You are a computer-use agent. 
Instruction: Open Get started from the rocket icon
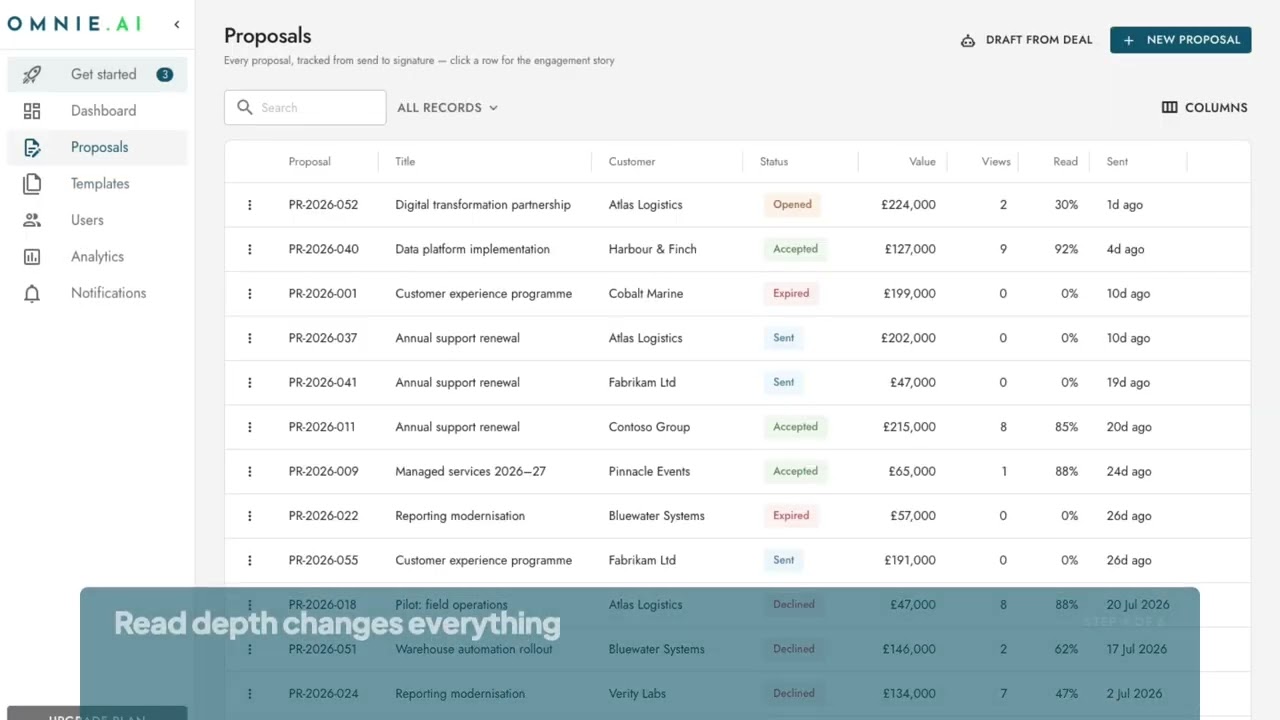(x=32, y=74)
